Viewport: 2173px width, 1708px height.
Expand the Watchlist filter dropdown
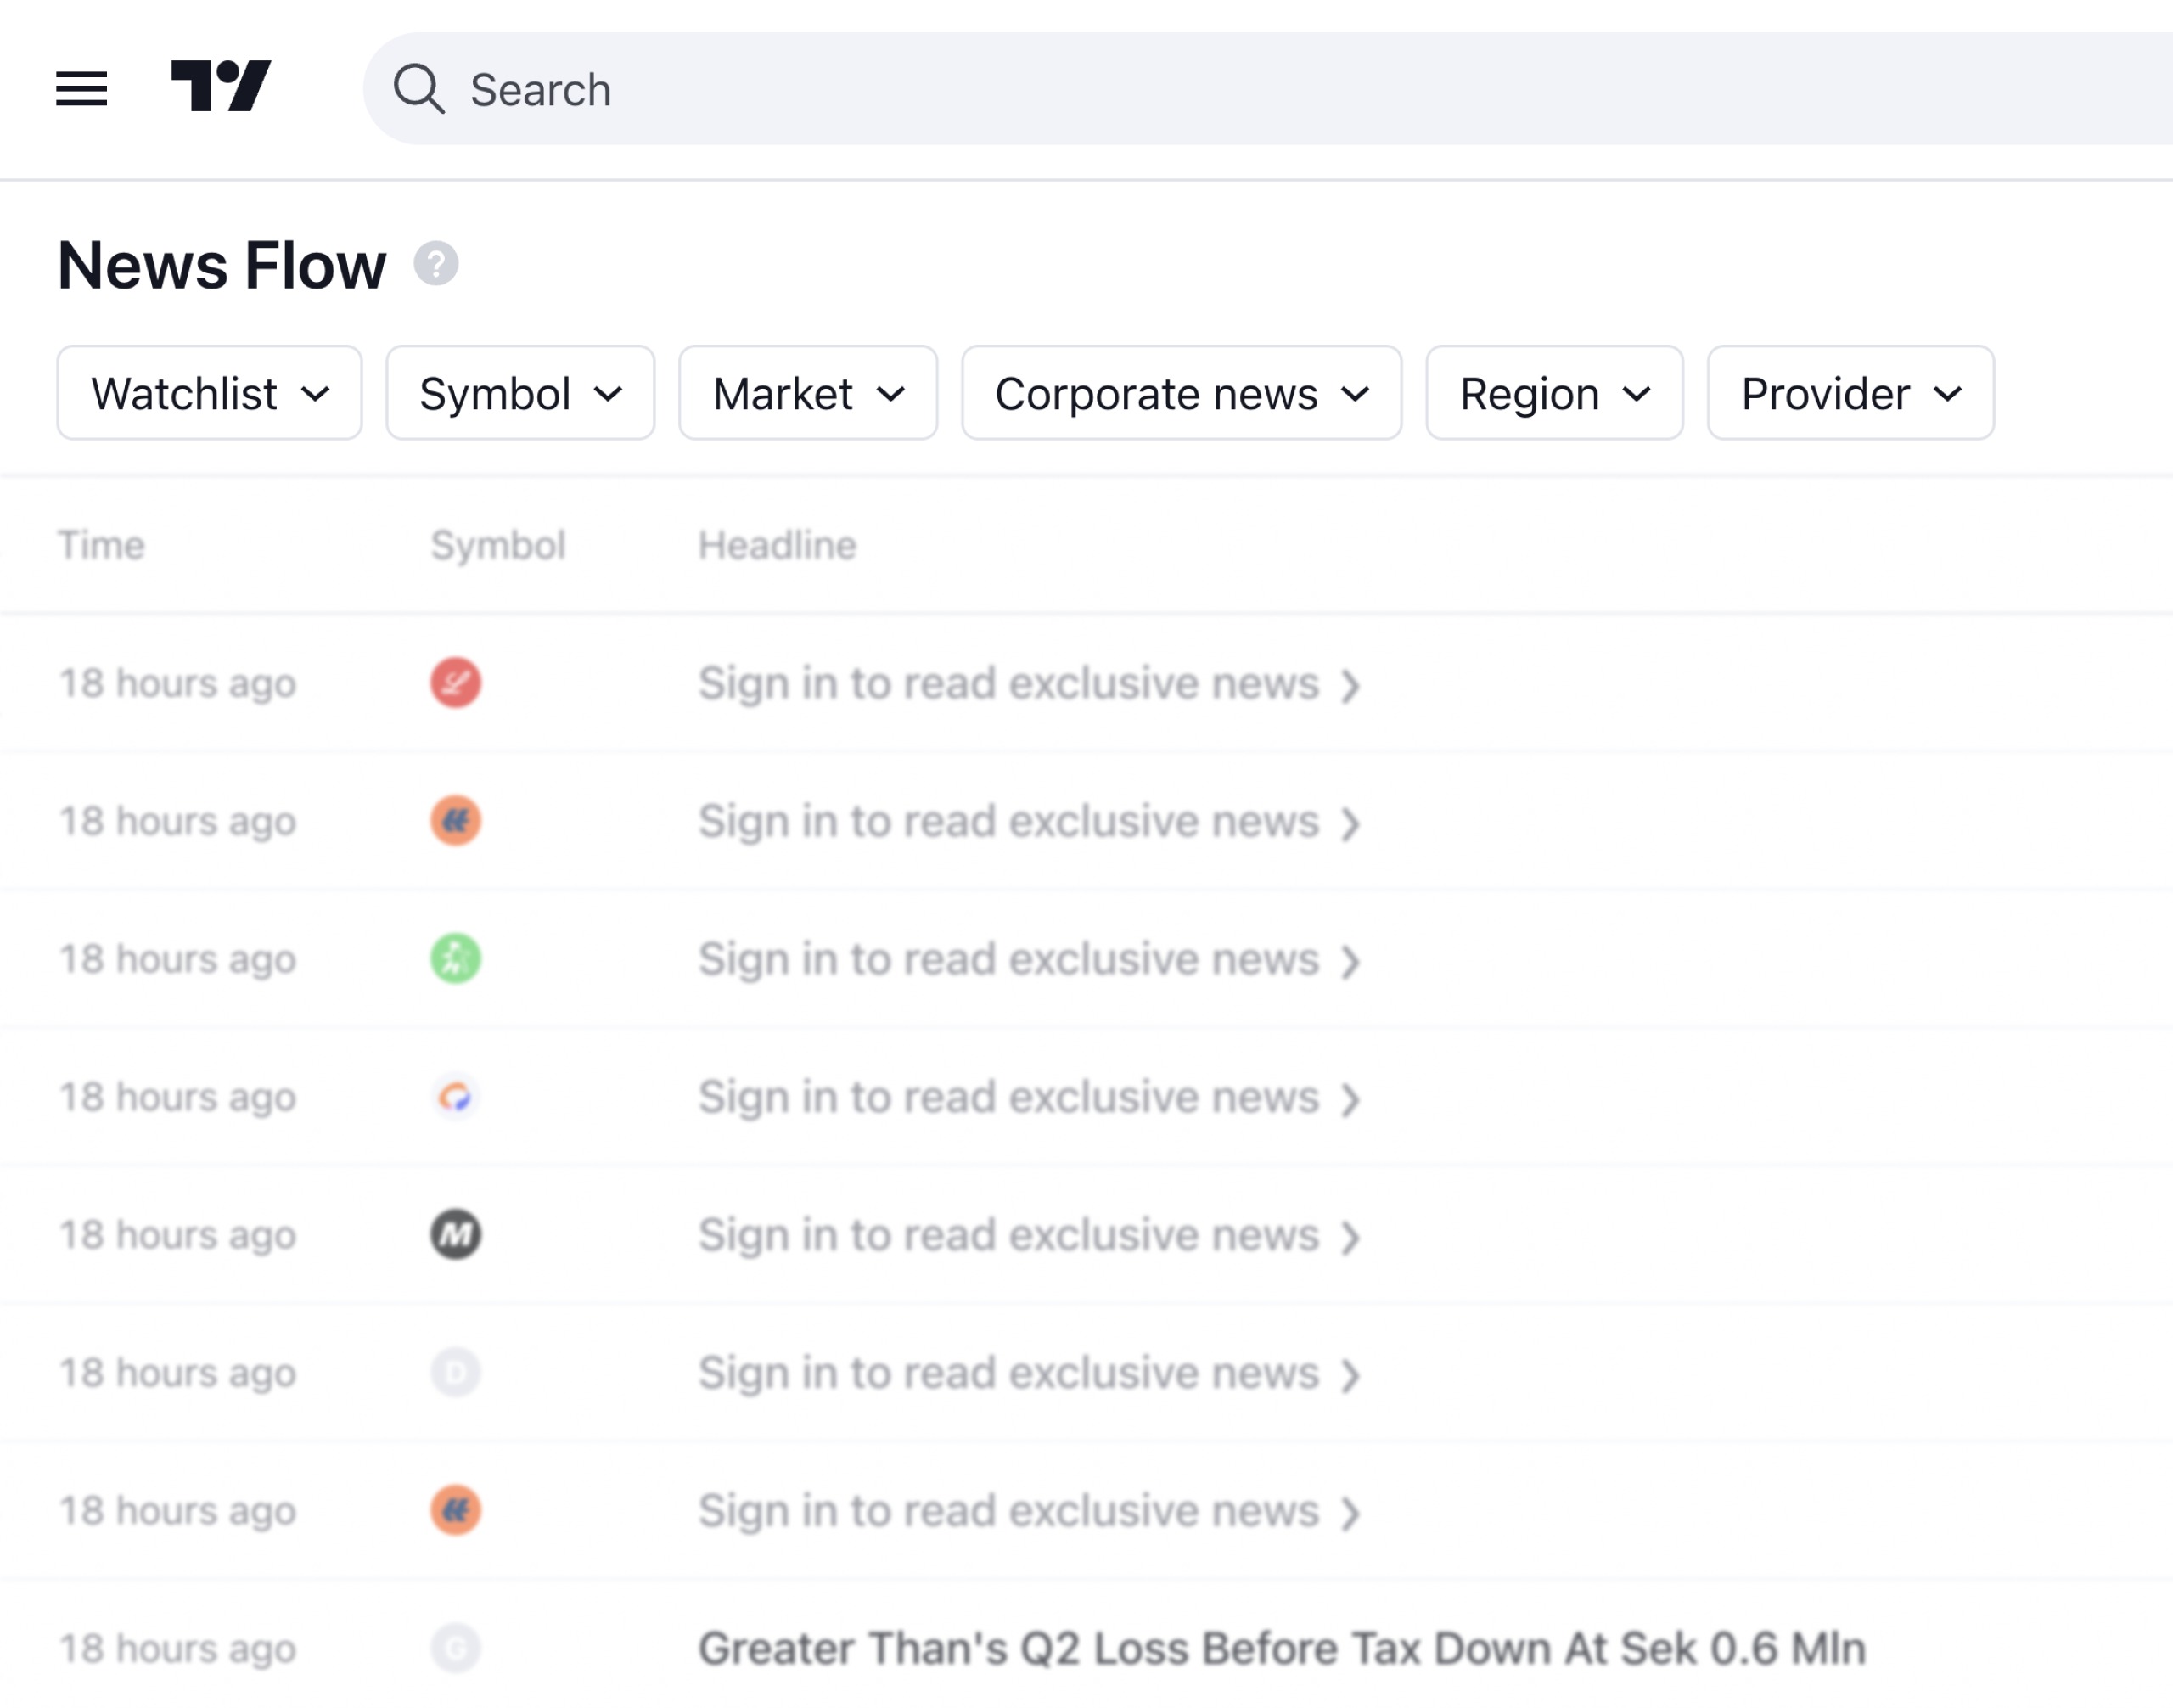point(209,393)
